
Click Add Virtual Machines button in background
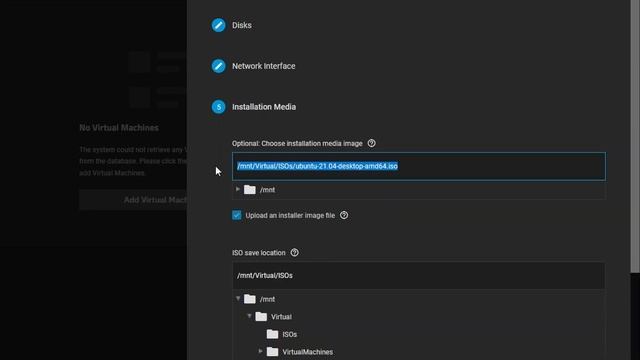click(x=133, y=200)
